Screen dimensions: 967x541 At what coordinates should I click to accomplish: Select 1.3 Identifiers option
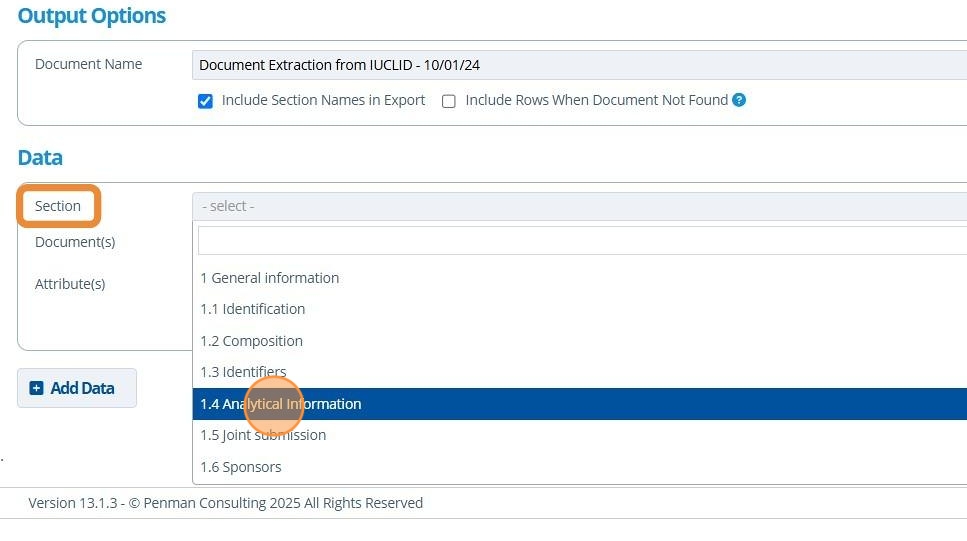[243, 372]
